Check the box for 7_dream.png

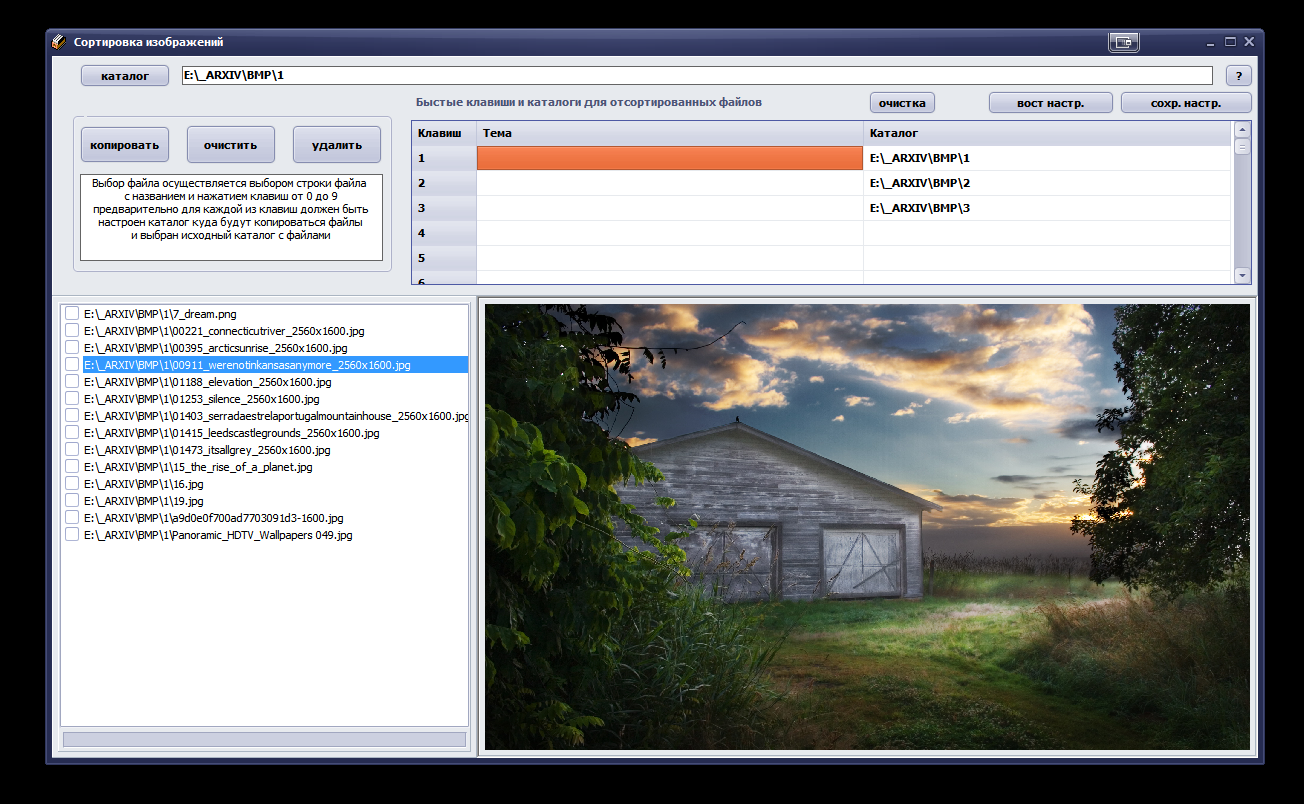coord(72,314)
